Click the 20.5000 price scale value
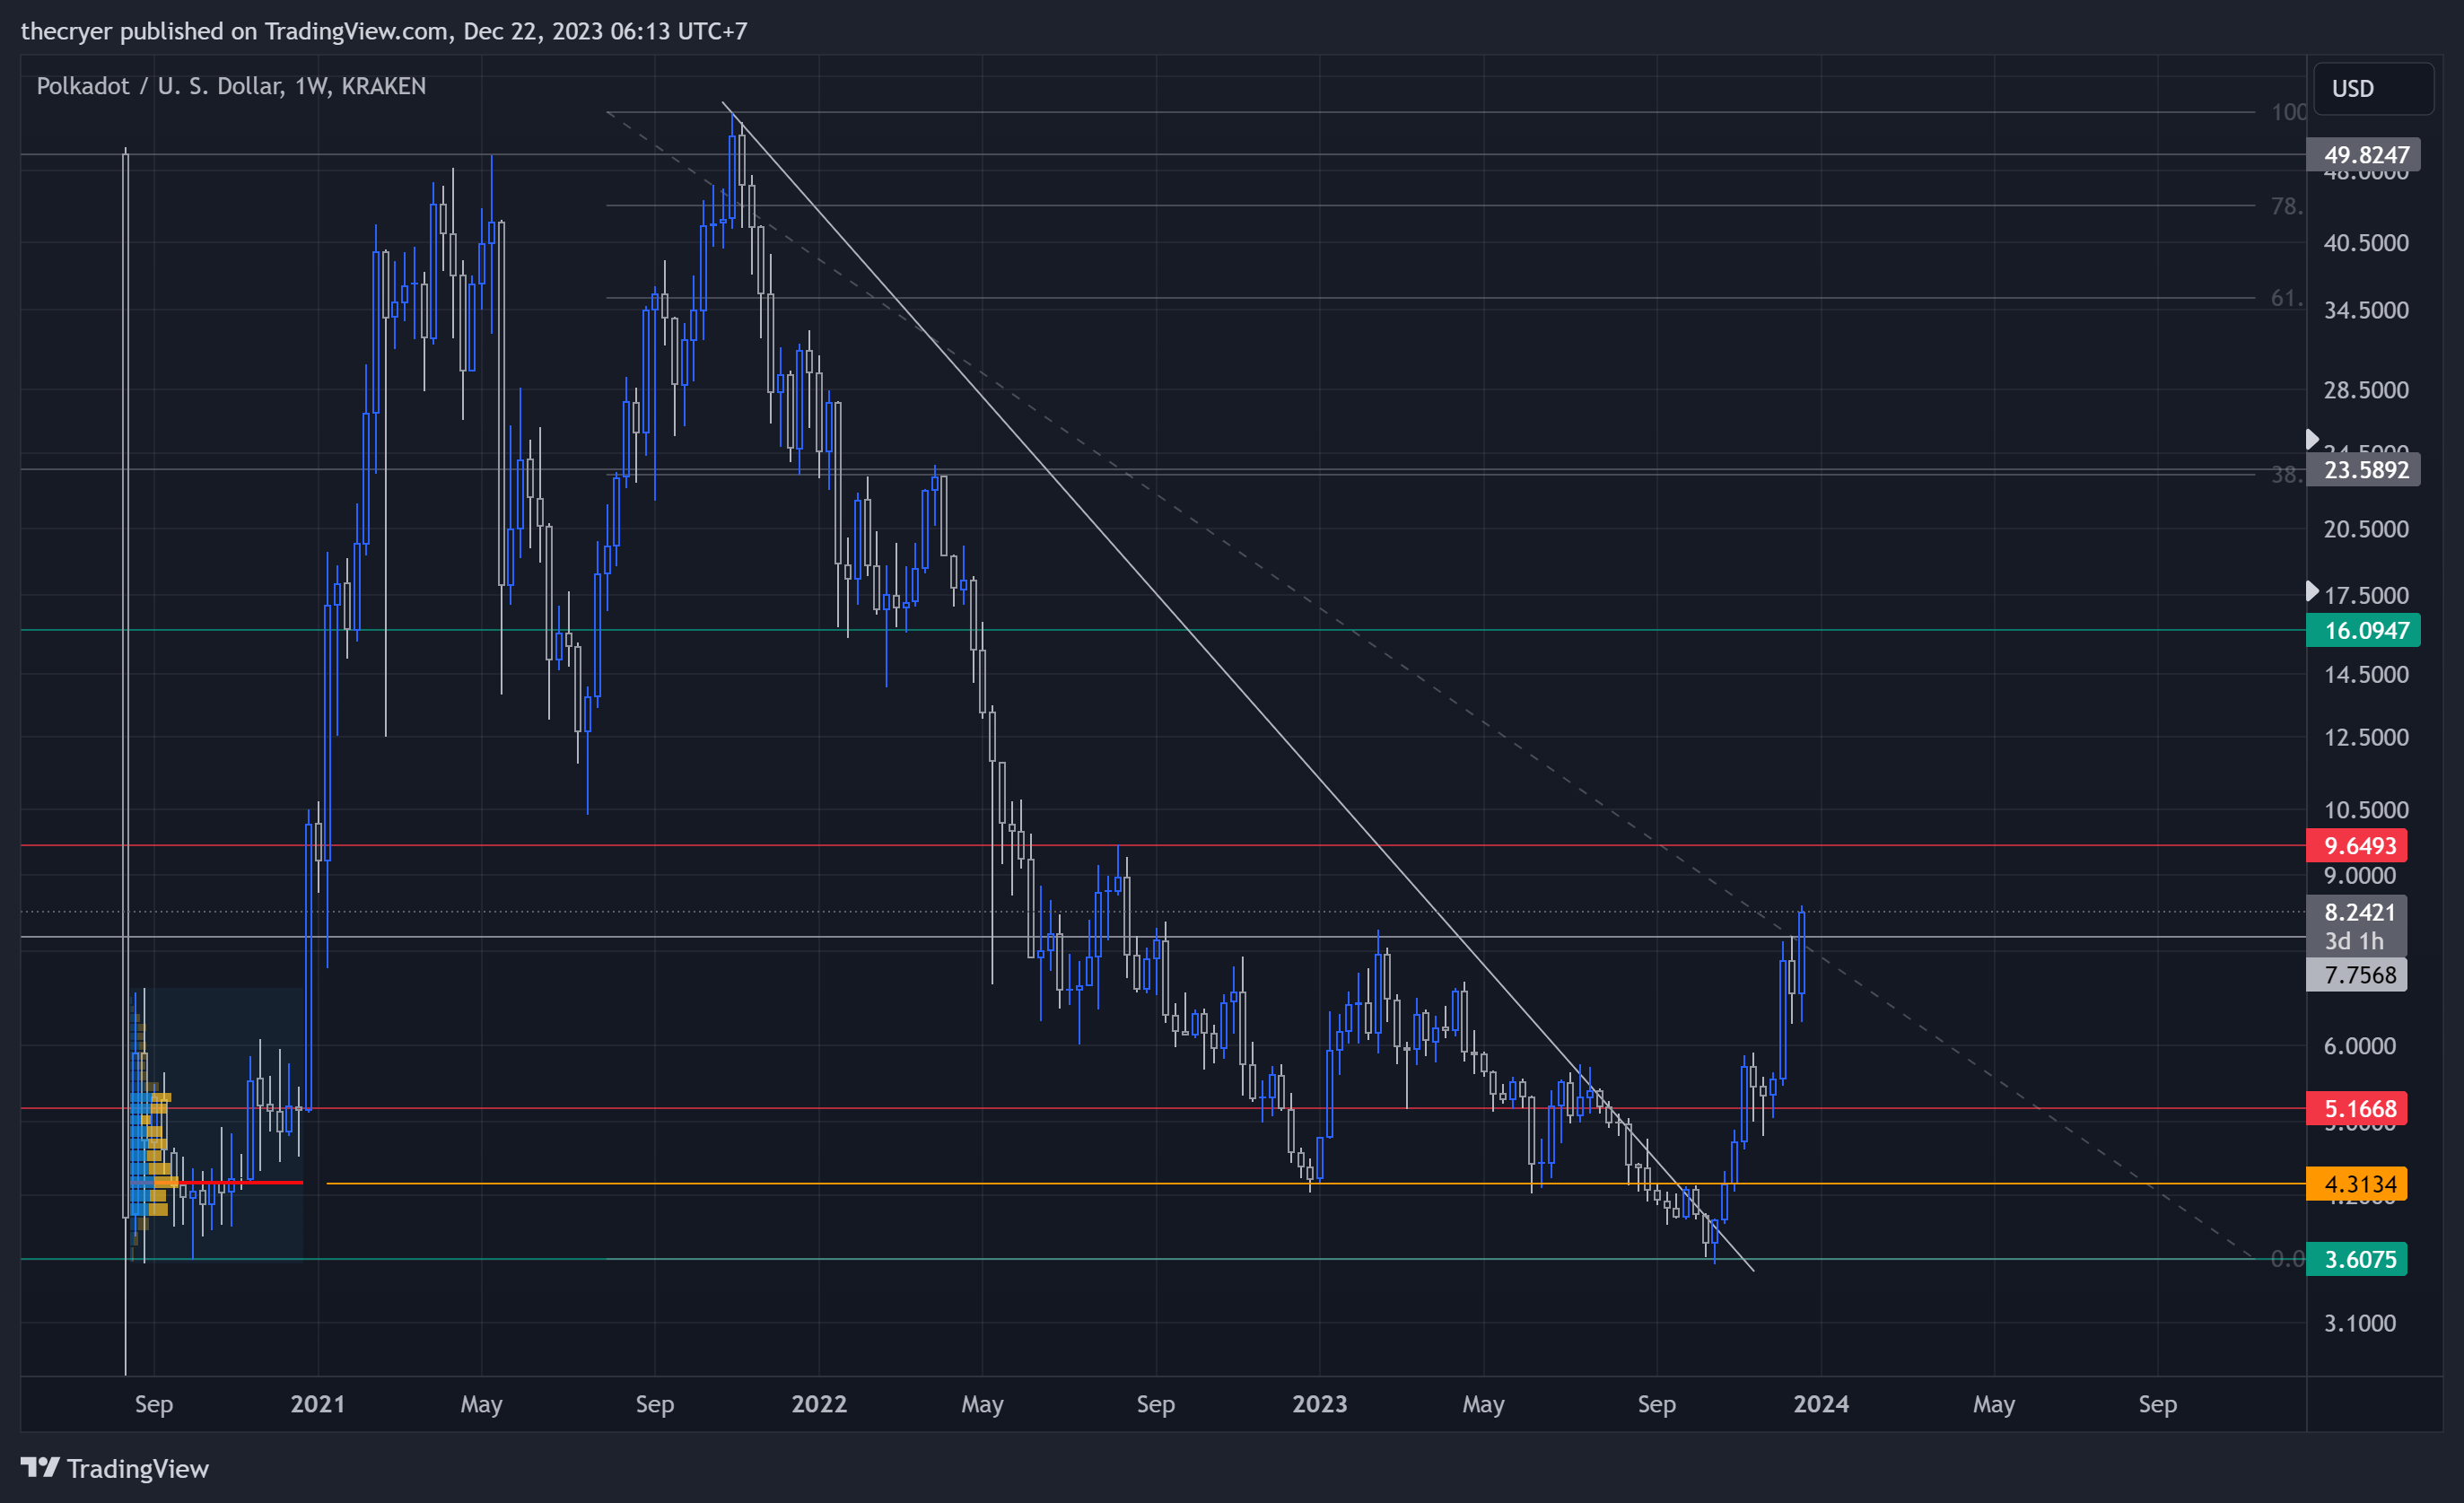The height and width of the screenshot is (1503, 2464). 2366,529
